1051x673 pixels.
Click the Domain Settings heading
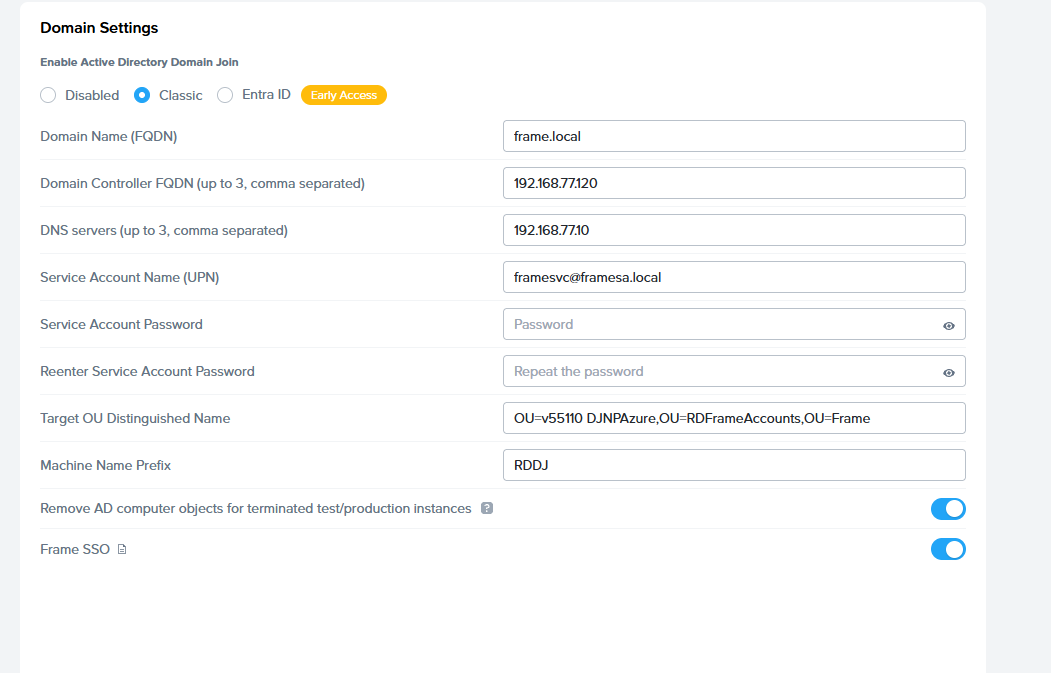coord(99,28)
